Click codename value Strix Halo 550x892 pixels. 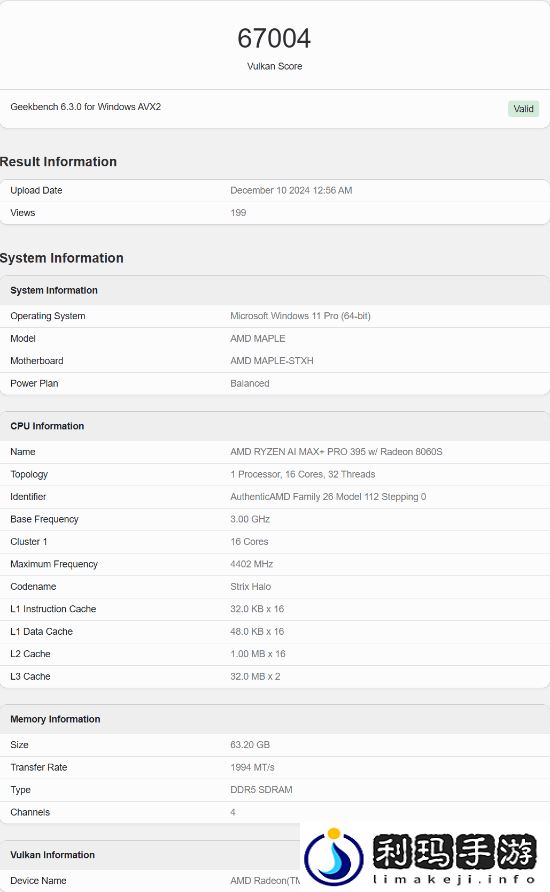pyautogui.click(x=250, y=587)
